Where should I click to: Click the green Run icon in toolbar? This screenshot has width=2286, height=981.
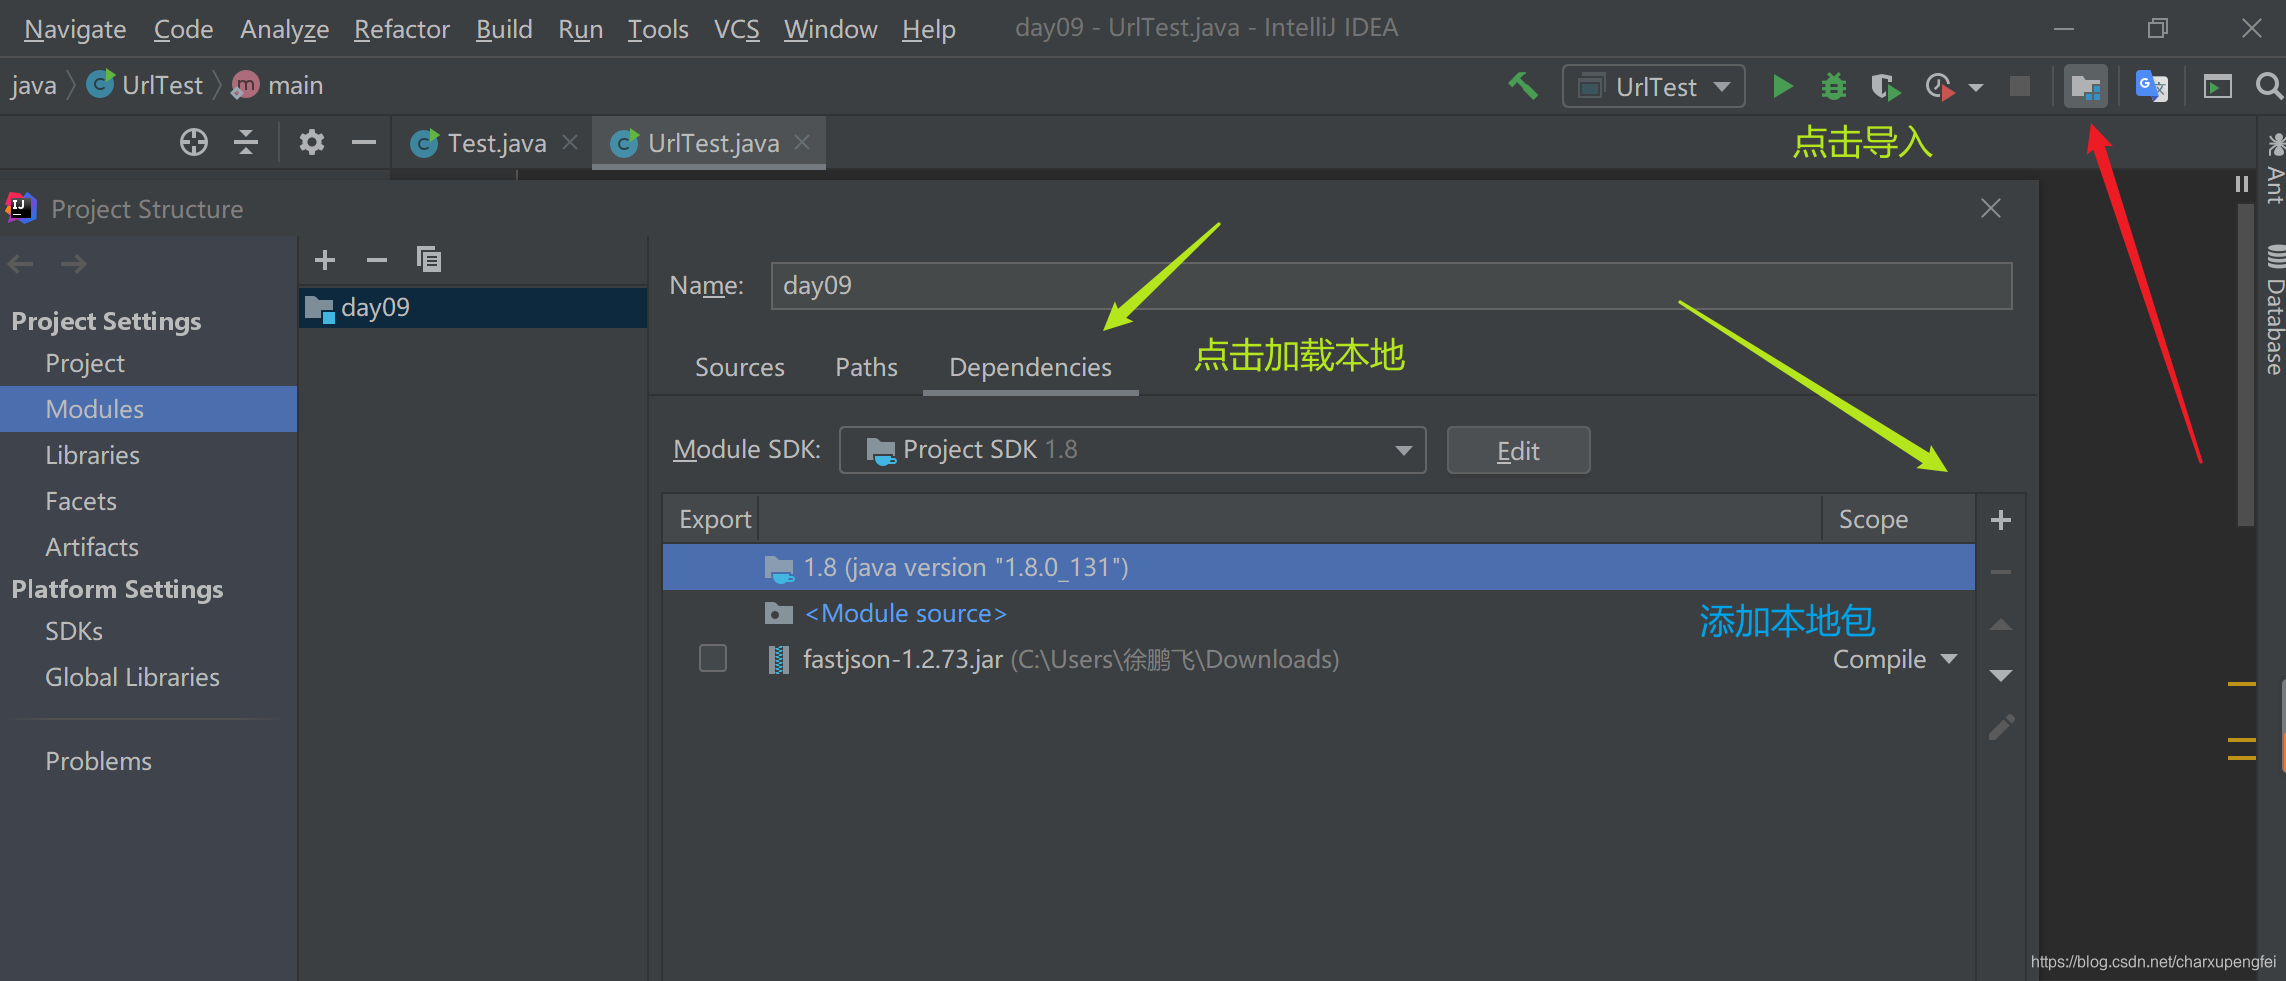[1783, 86]
